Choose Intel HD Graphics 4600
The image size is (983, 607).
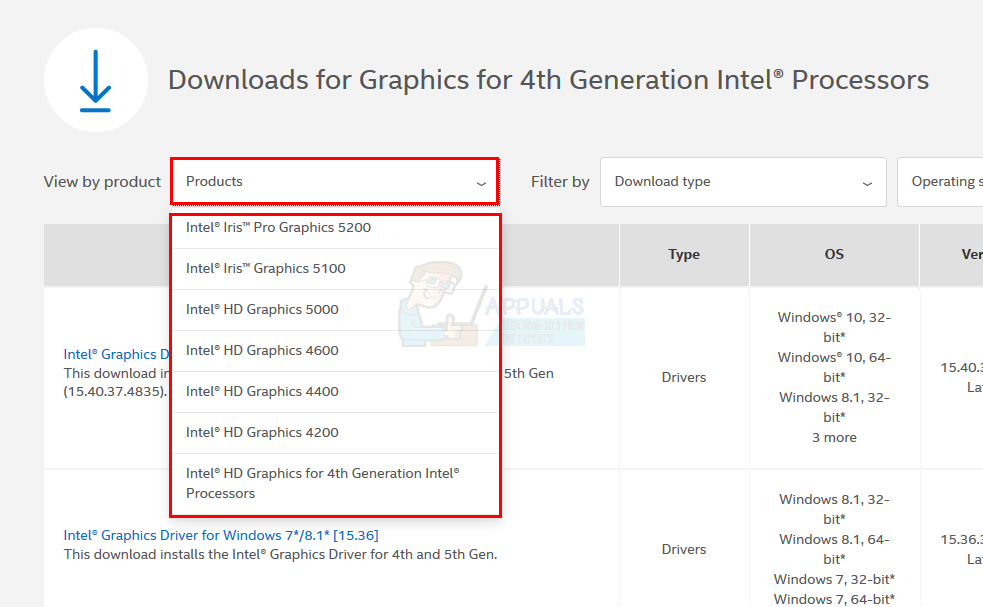tap(335, 351)
